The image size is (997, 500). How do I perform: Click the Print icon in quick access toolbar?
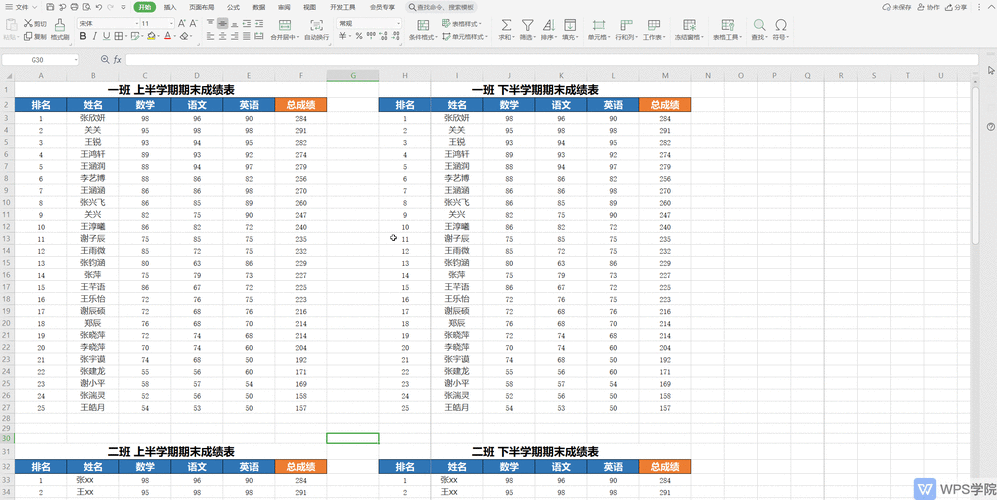pos(74,8)
